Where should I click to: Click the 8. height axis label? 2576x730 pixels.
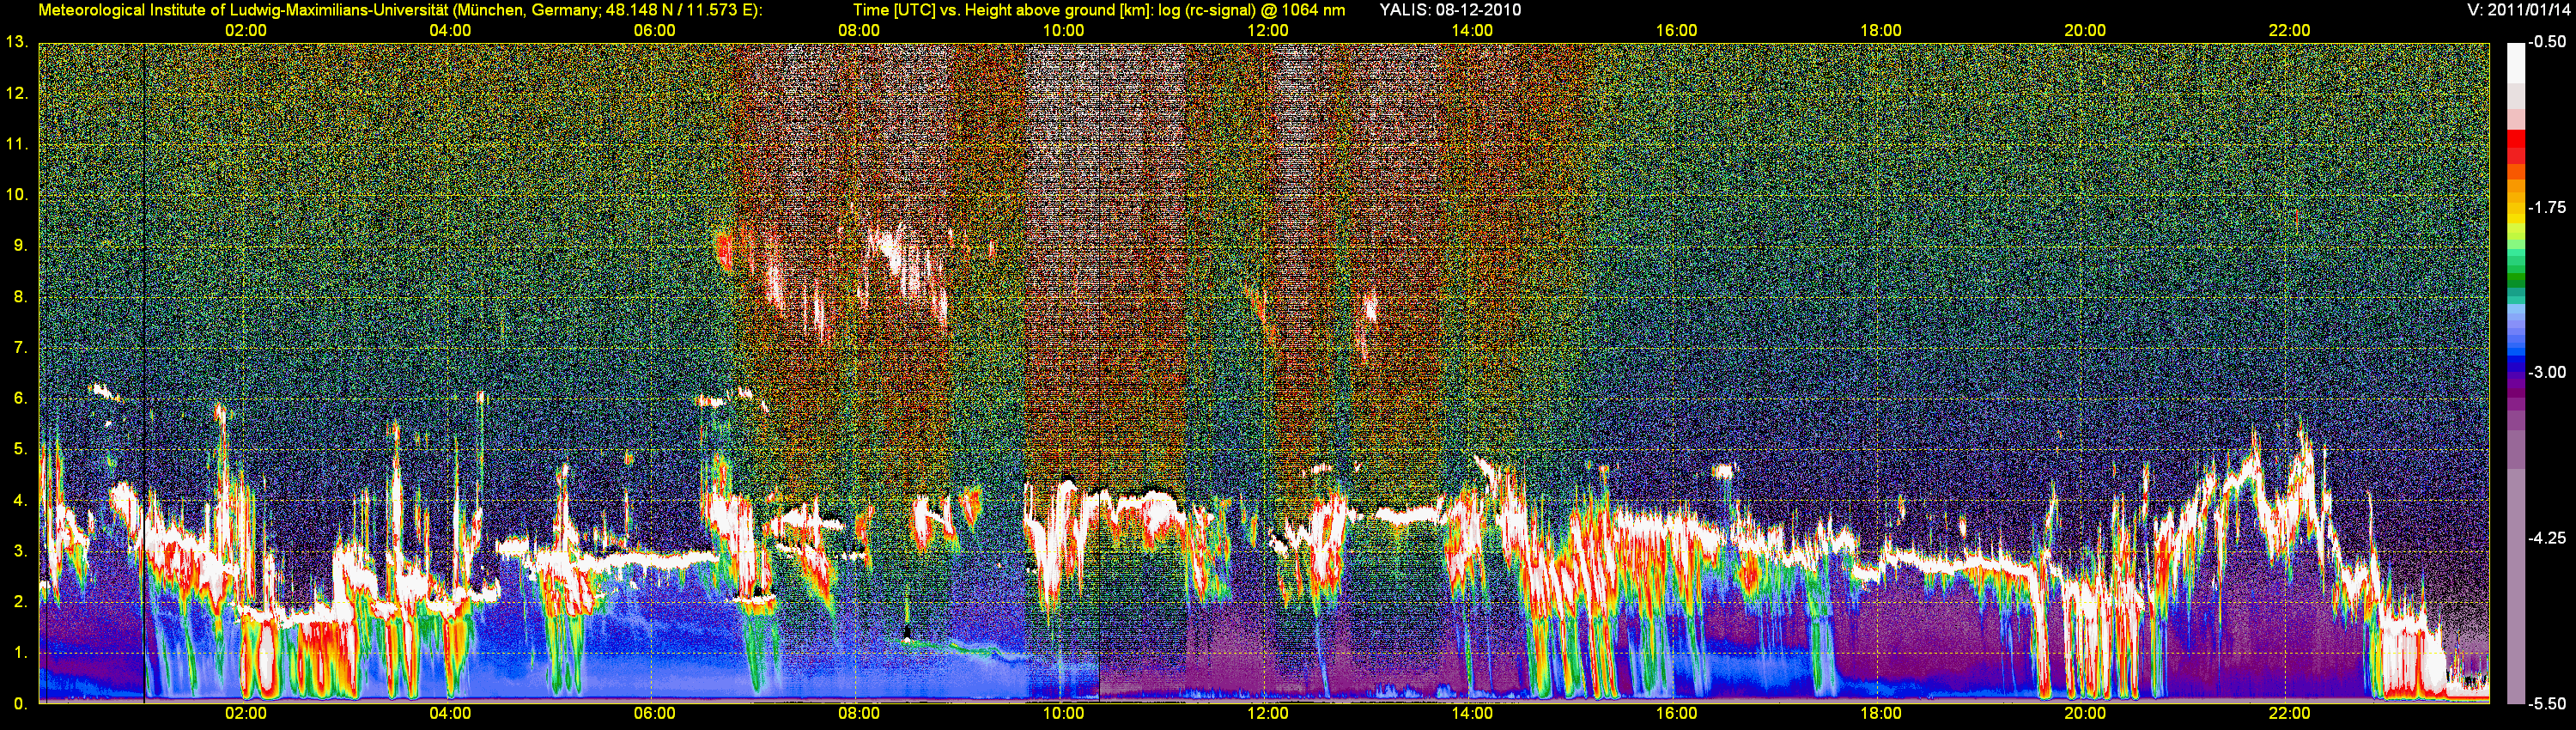20,296
